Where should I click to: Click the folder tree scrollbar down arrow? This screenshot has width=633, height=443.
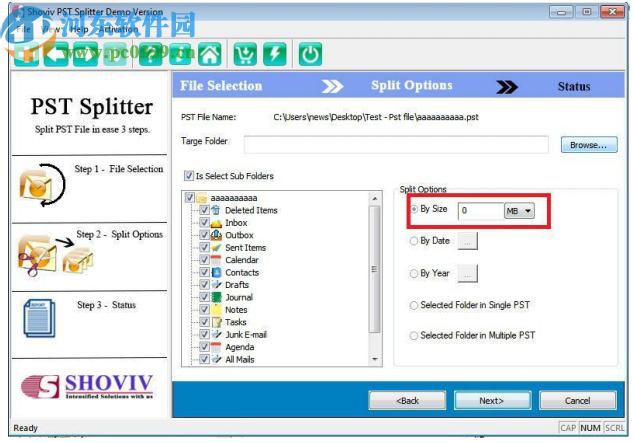pos(375,359)
